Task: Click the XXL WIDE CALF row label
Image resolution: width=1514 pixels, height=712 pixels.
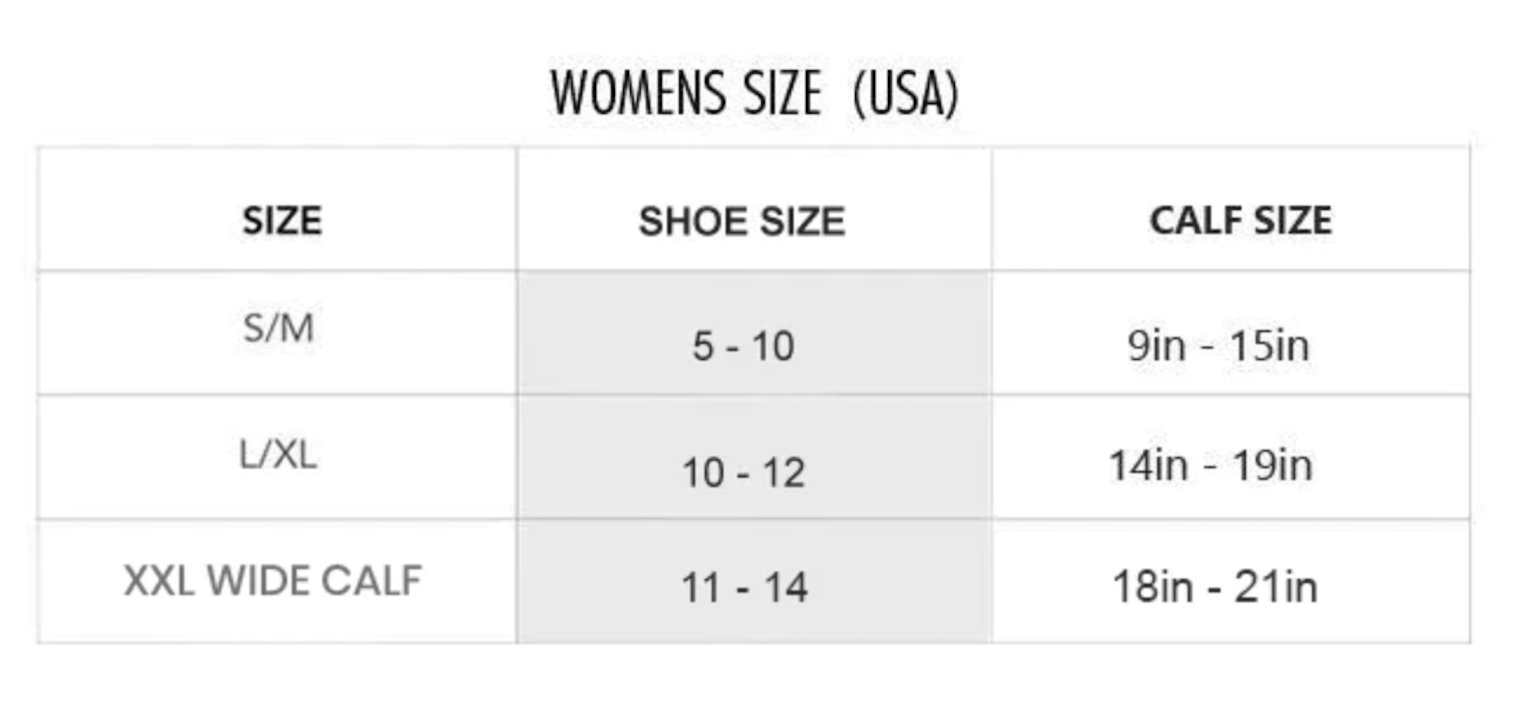Action: click(273, 581)
